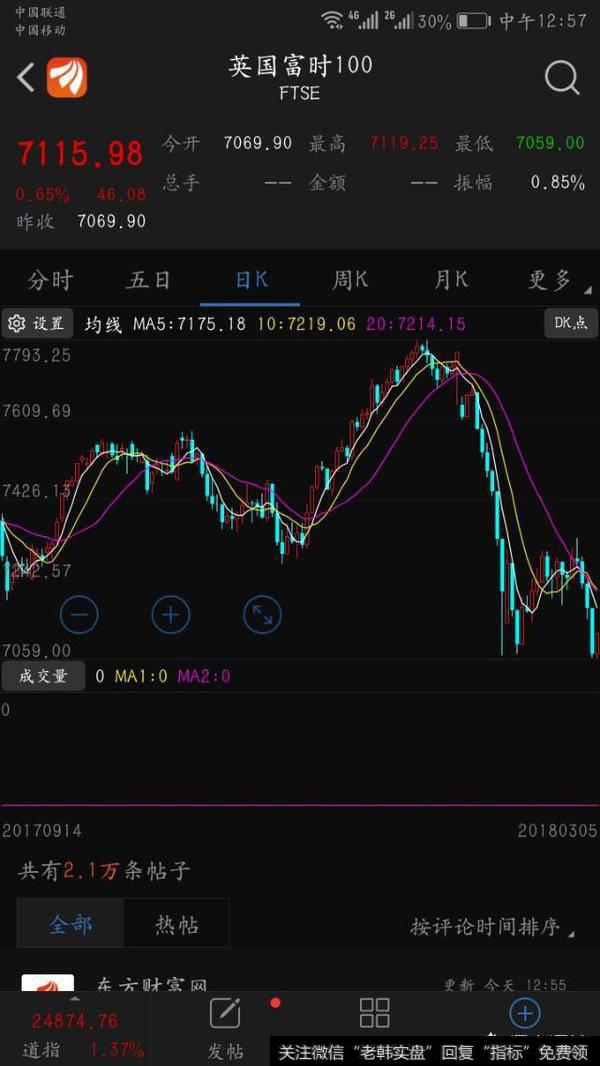Tap the MA5:7175.18 label
Image resolution: width=600 pixels, height=1066 pixels.
click(189, 324)
